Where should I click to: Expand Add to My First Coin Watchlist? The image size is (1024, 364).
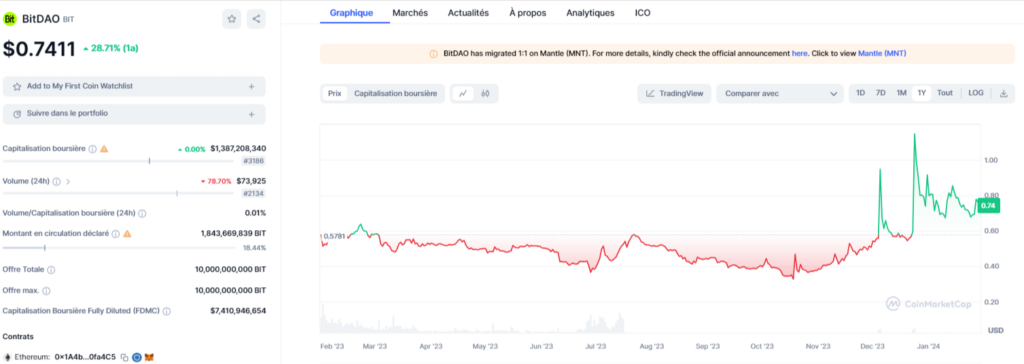coord(134,86)
